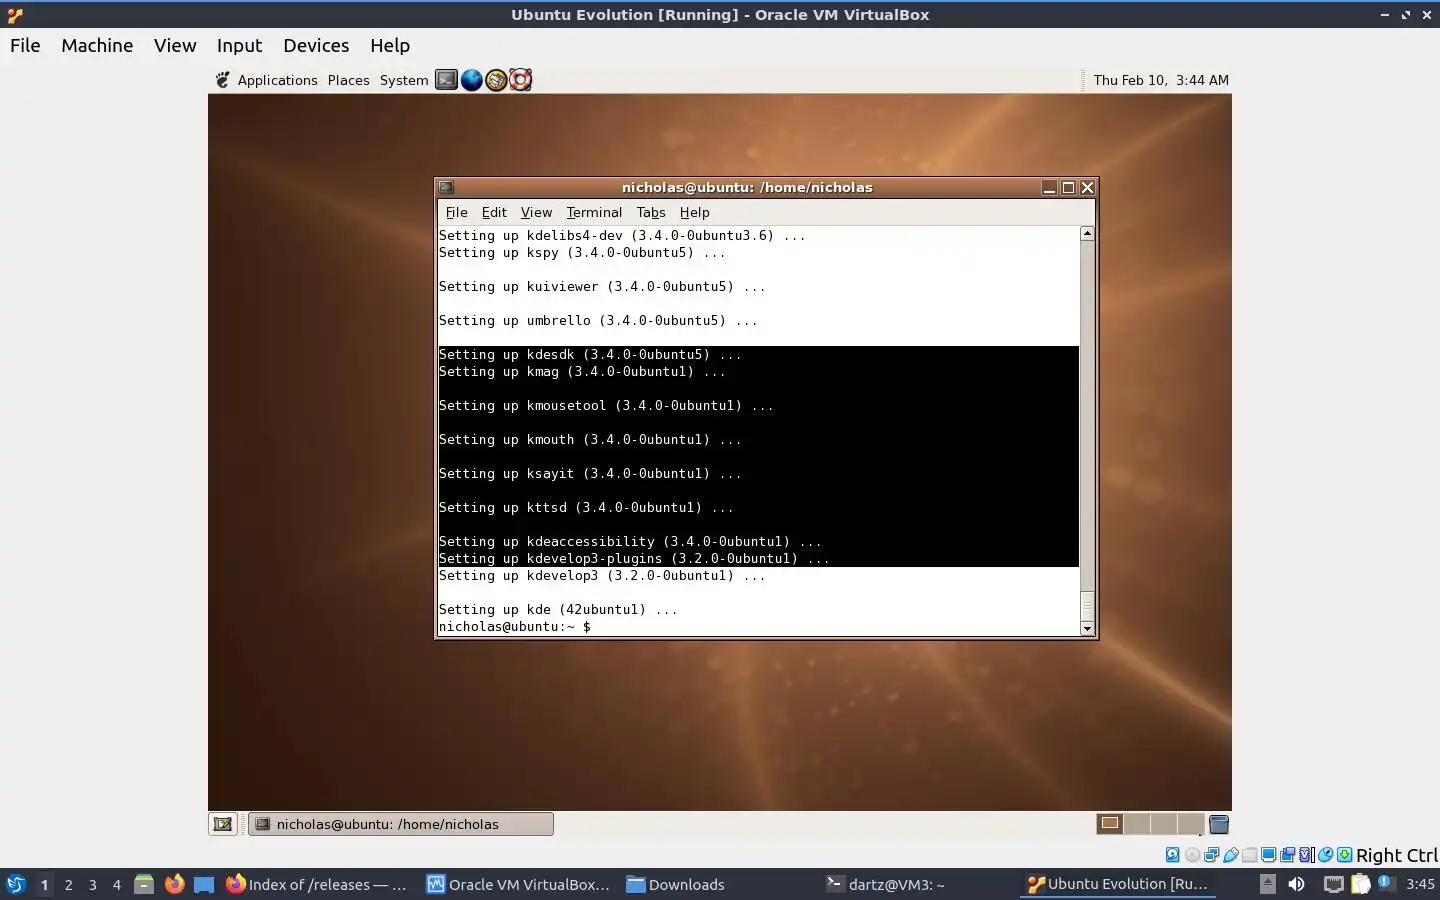Click the network adapters status icon
The image size is (1440, 900).
pyautogui.click(x=1212, y=855)
